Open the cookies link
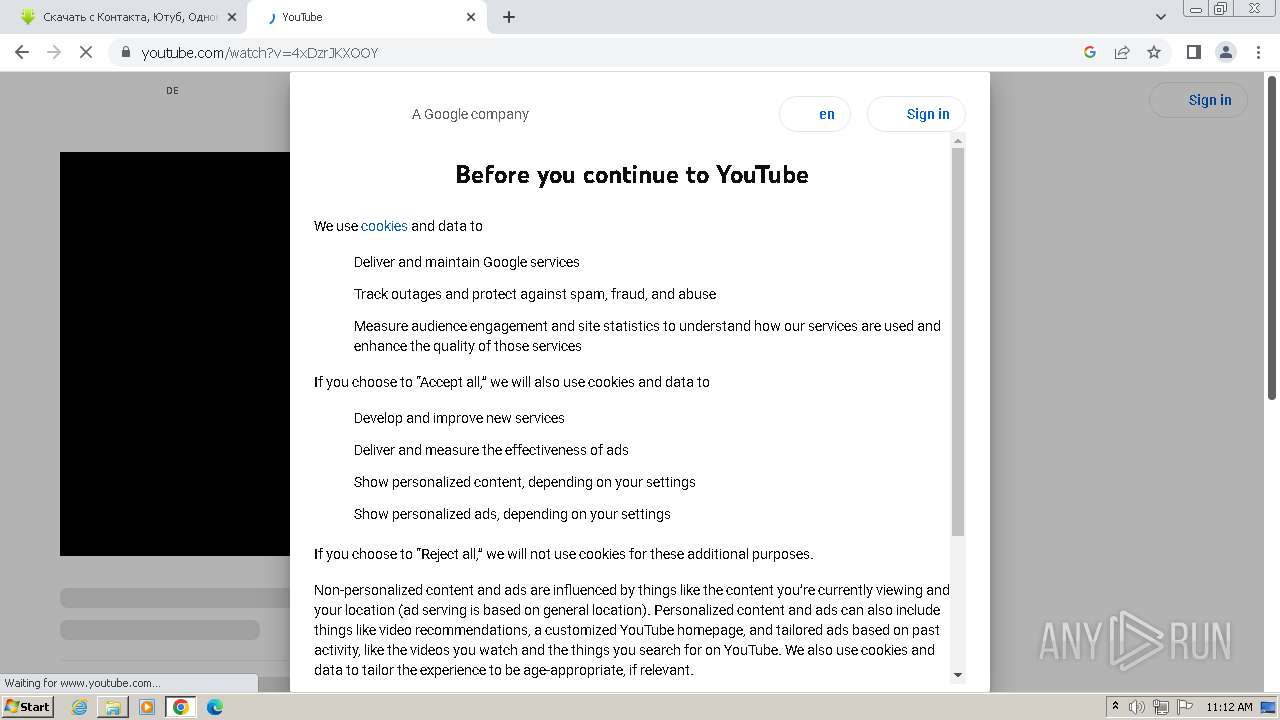1280x720 pixels. pos(384,226)
